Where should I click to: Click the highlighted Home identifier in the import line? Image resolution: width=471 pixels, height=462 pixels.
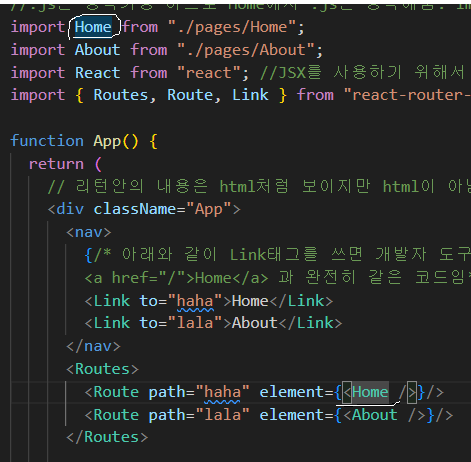click(x=93, y=27)
